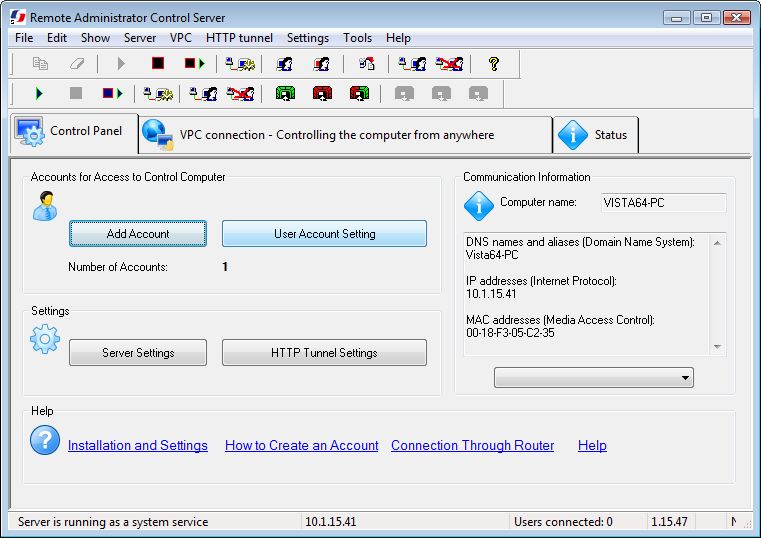Viewport: 761px width, 538px height.
Task: Disconnect users via red-crossed icon in top toolbar
Action: tap(449, 64)
